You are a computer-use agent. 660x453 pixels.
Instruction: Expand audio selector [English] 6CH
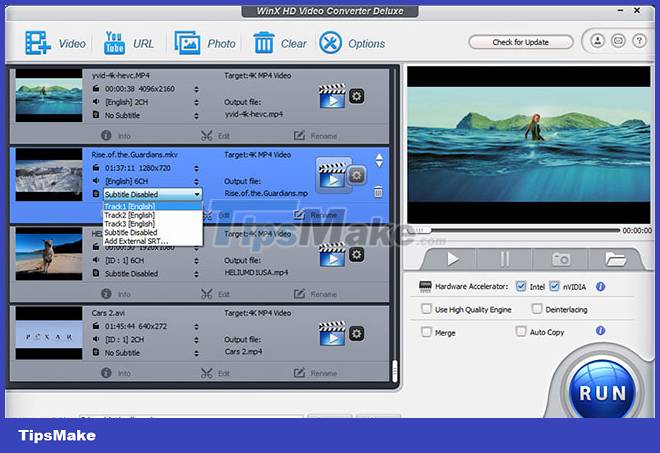pos(196,181)
